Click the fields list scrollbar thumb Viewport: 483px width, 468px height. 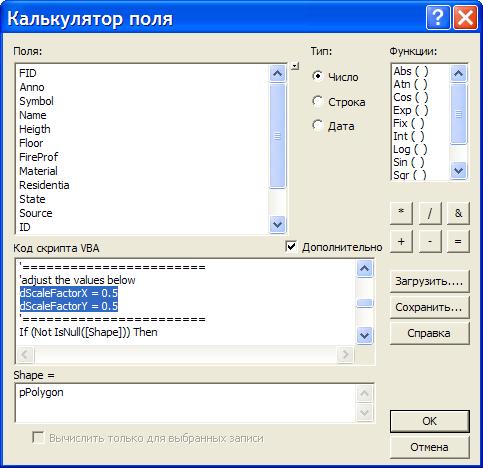click(x=277, y=136)
